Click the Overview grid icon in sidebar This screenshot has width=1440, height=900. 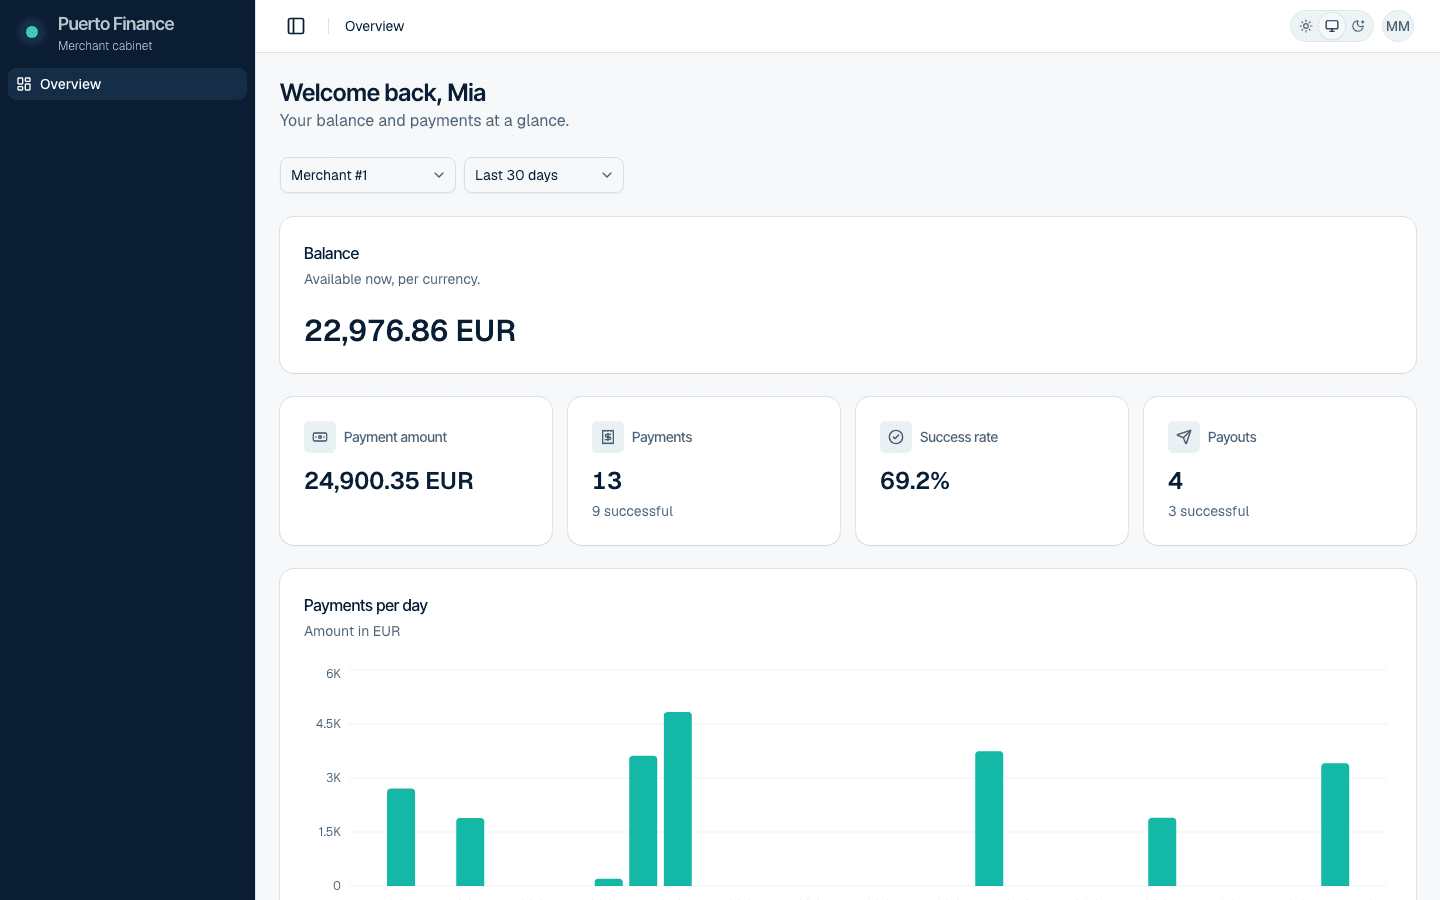click(x=24, y=84)
